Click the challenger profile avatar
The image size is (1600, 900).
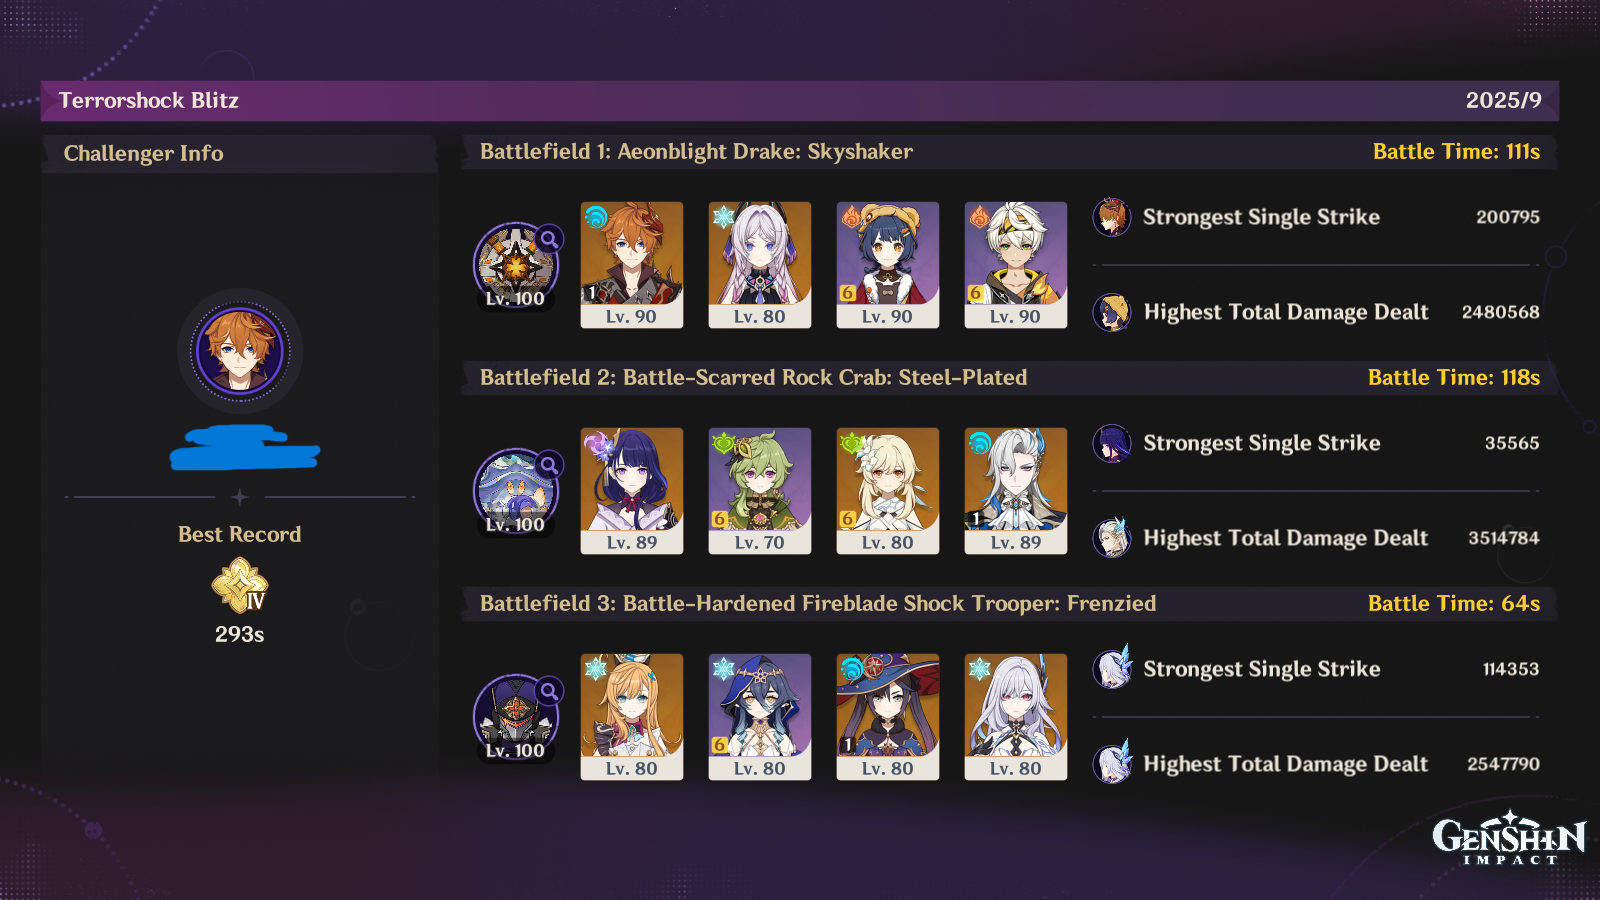[240, 351]
